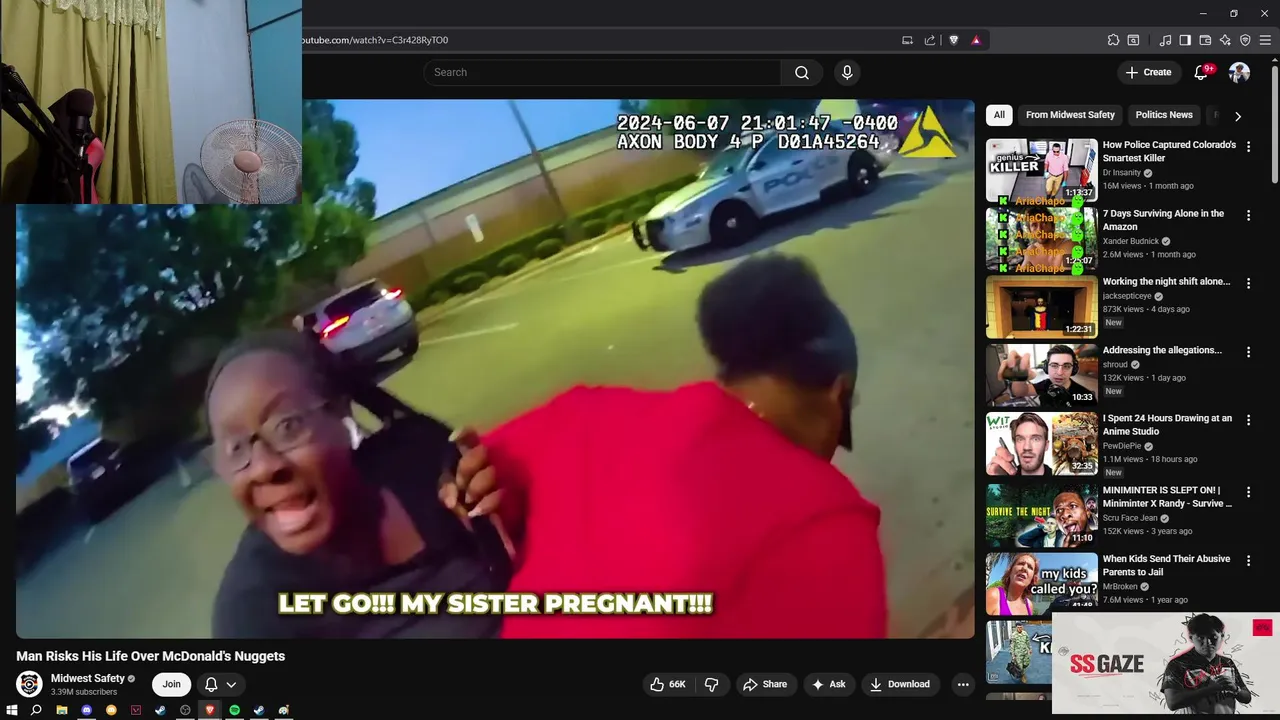
Task: Open options for 7 Days Surviving Amazon video
Action: (1248, 215)
